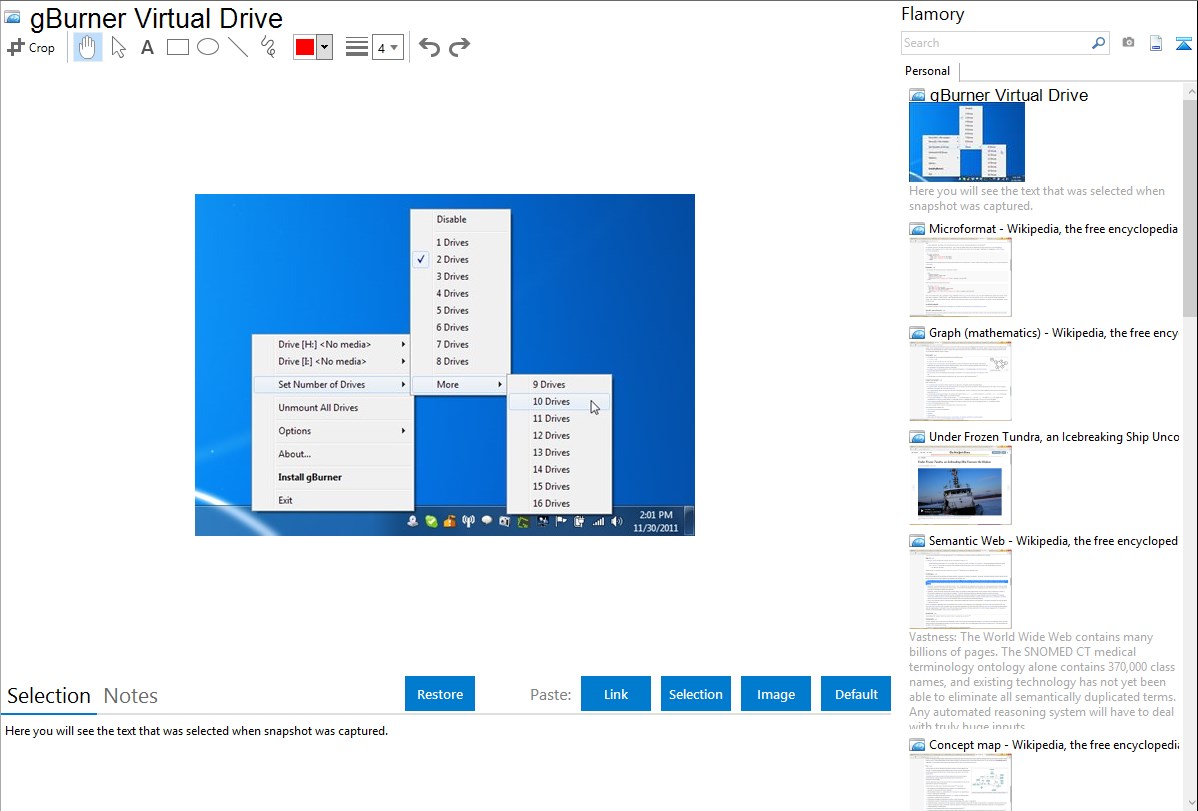This screenshot has width=1198, height=811.
Task: Click the 'Microformat - Wikipedia' title
Action: coord(1053,229)
